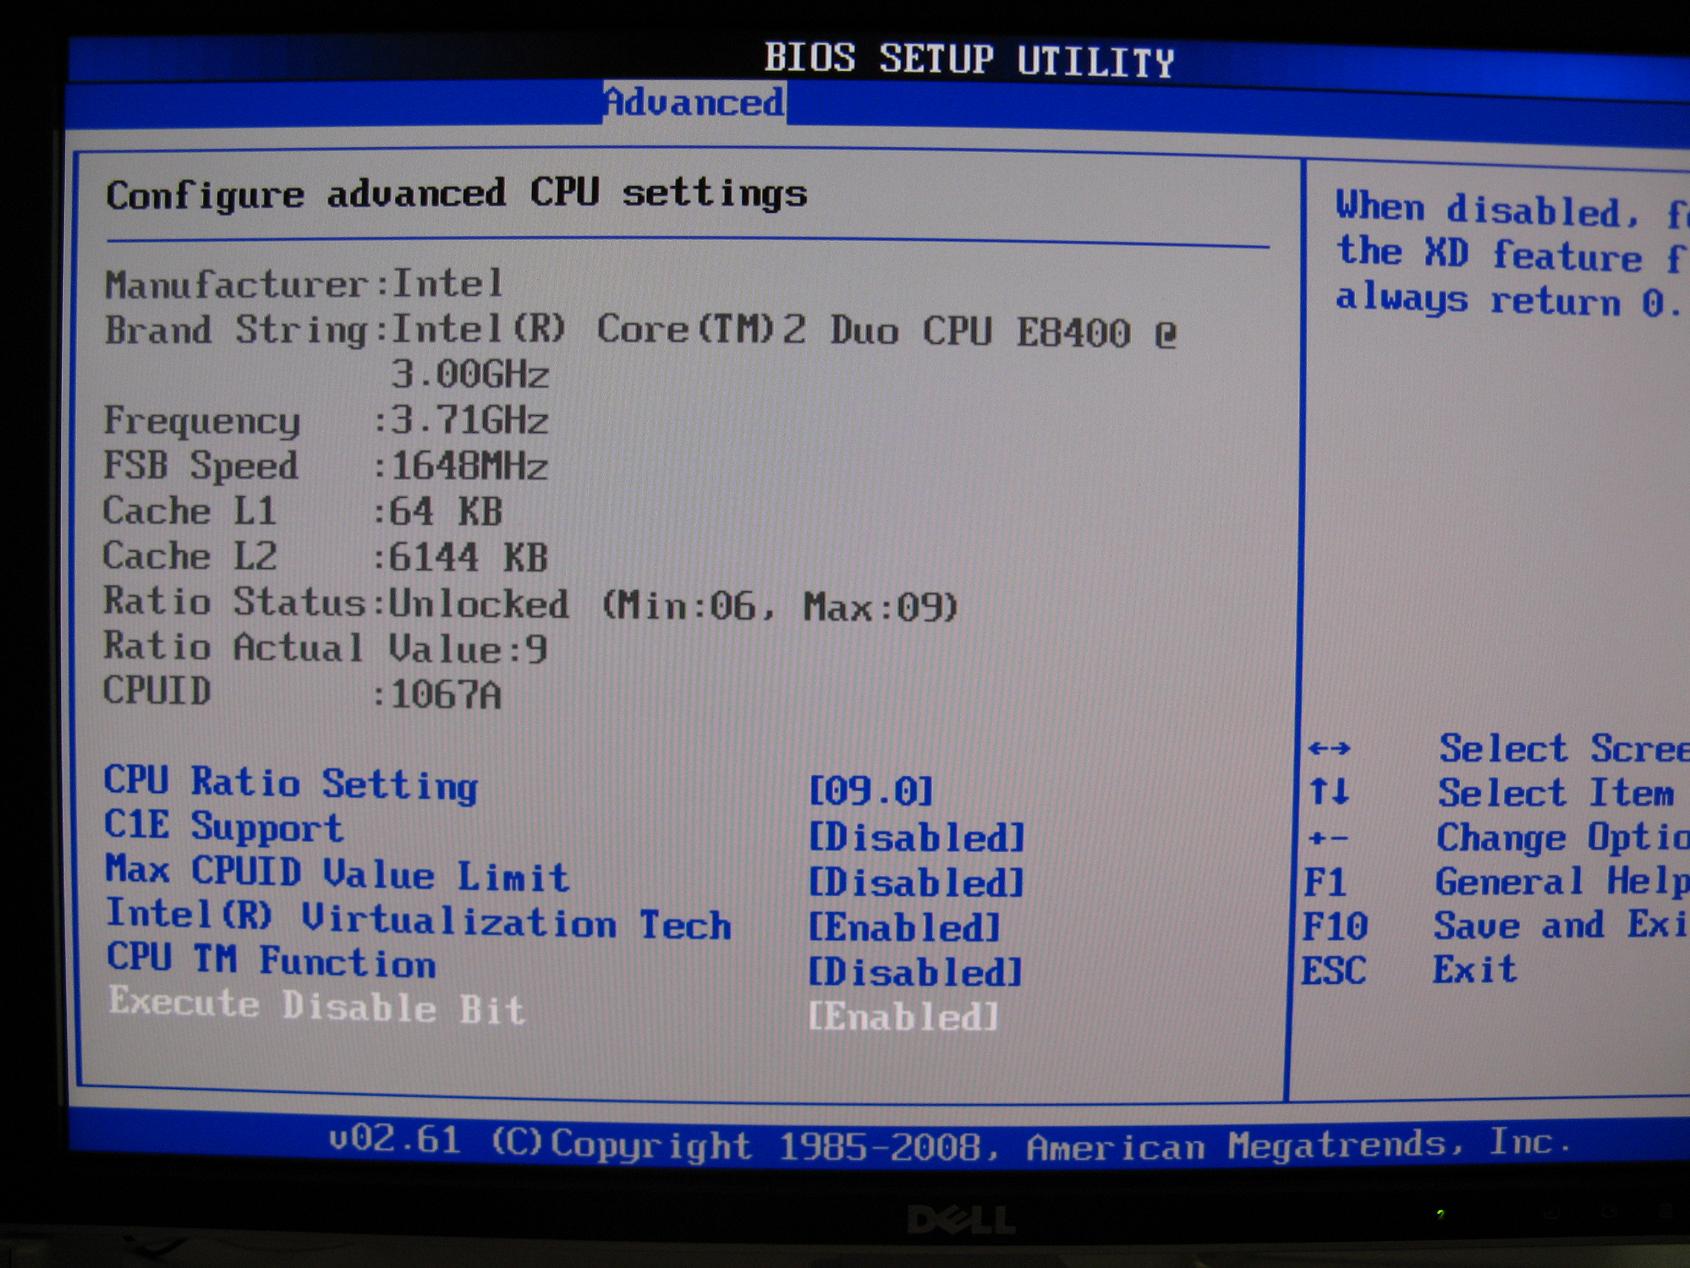This screenshot has height=1268, width=1690.
Task: Click the Brand String Core 2 Duo E8400 line
Action: coord(640,331)
